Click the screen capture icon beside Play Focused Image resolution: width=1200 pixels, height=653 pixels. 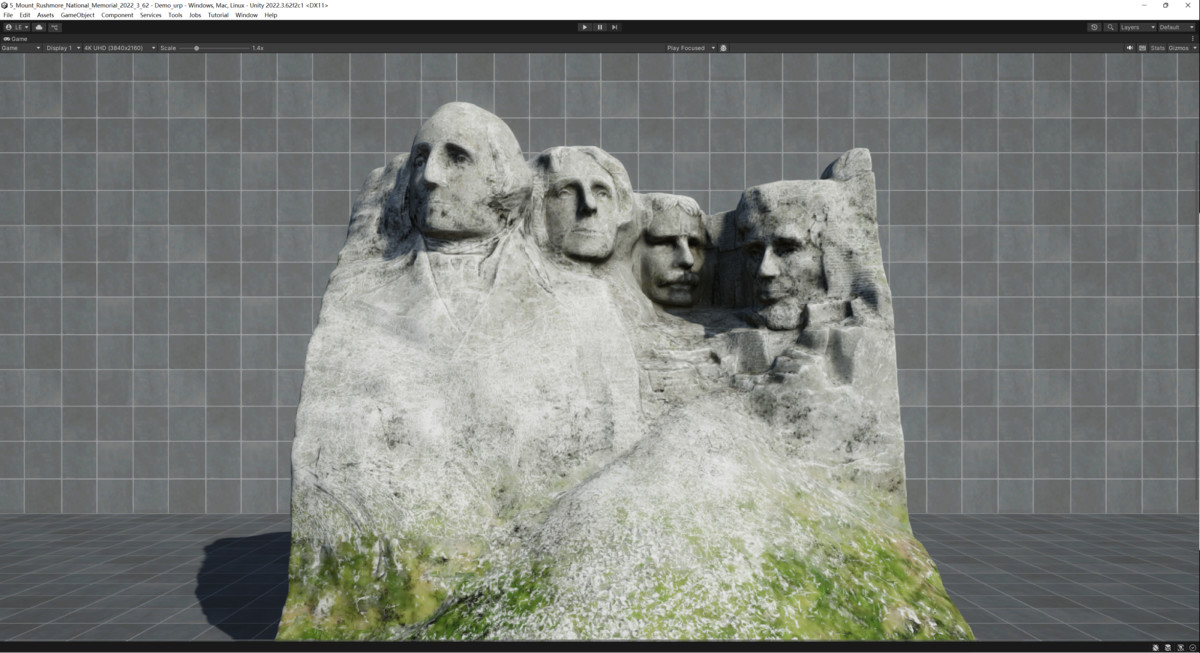click(x=723, y=47)
